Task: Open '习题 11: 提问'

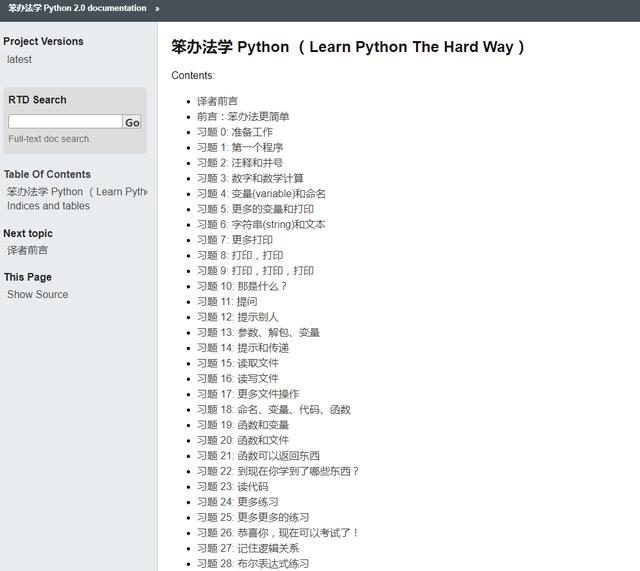Action: (227, 302)
